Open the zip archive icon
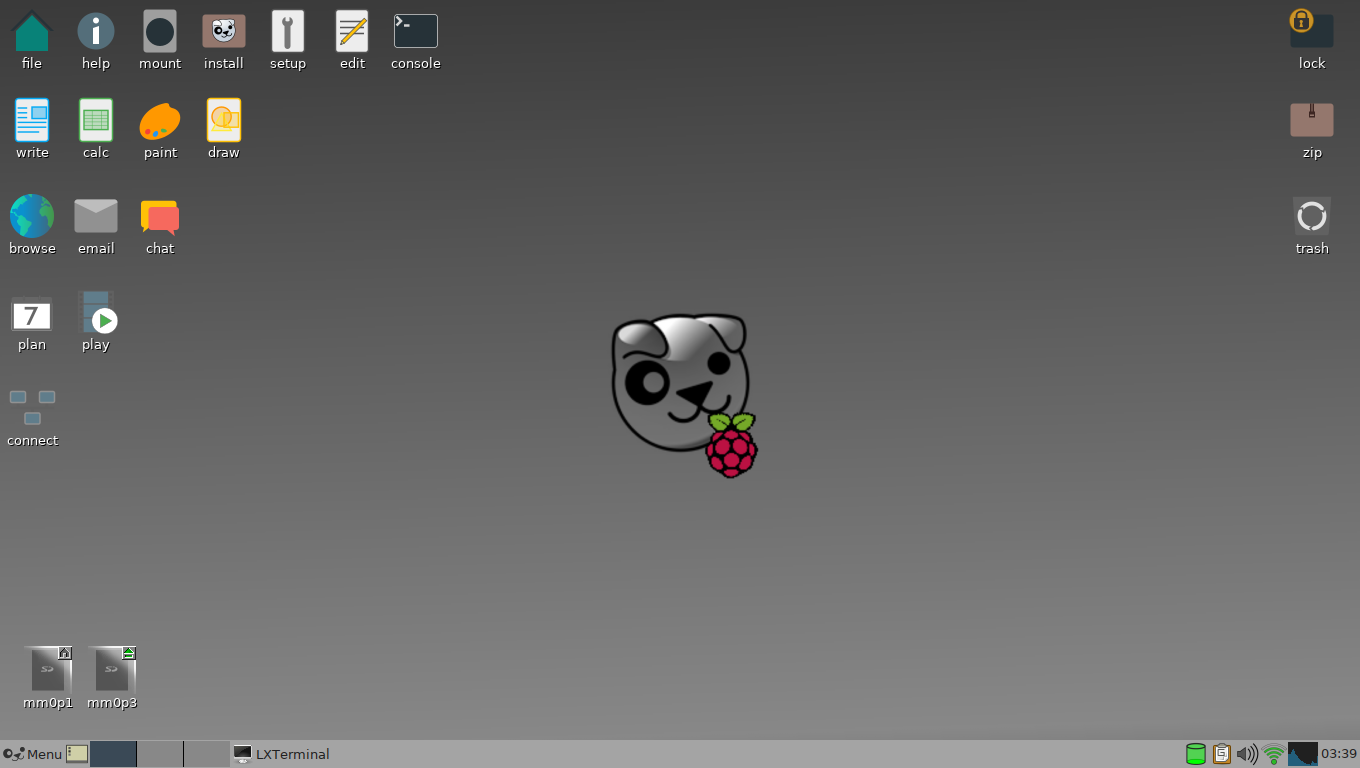This screenshot has width=1360, height=768. tap(1312, 120)
